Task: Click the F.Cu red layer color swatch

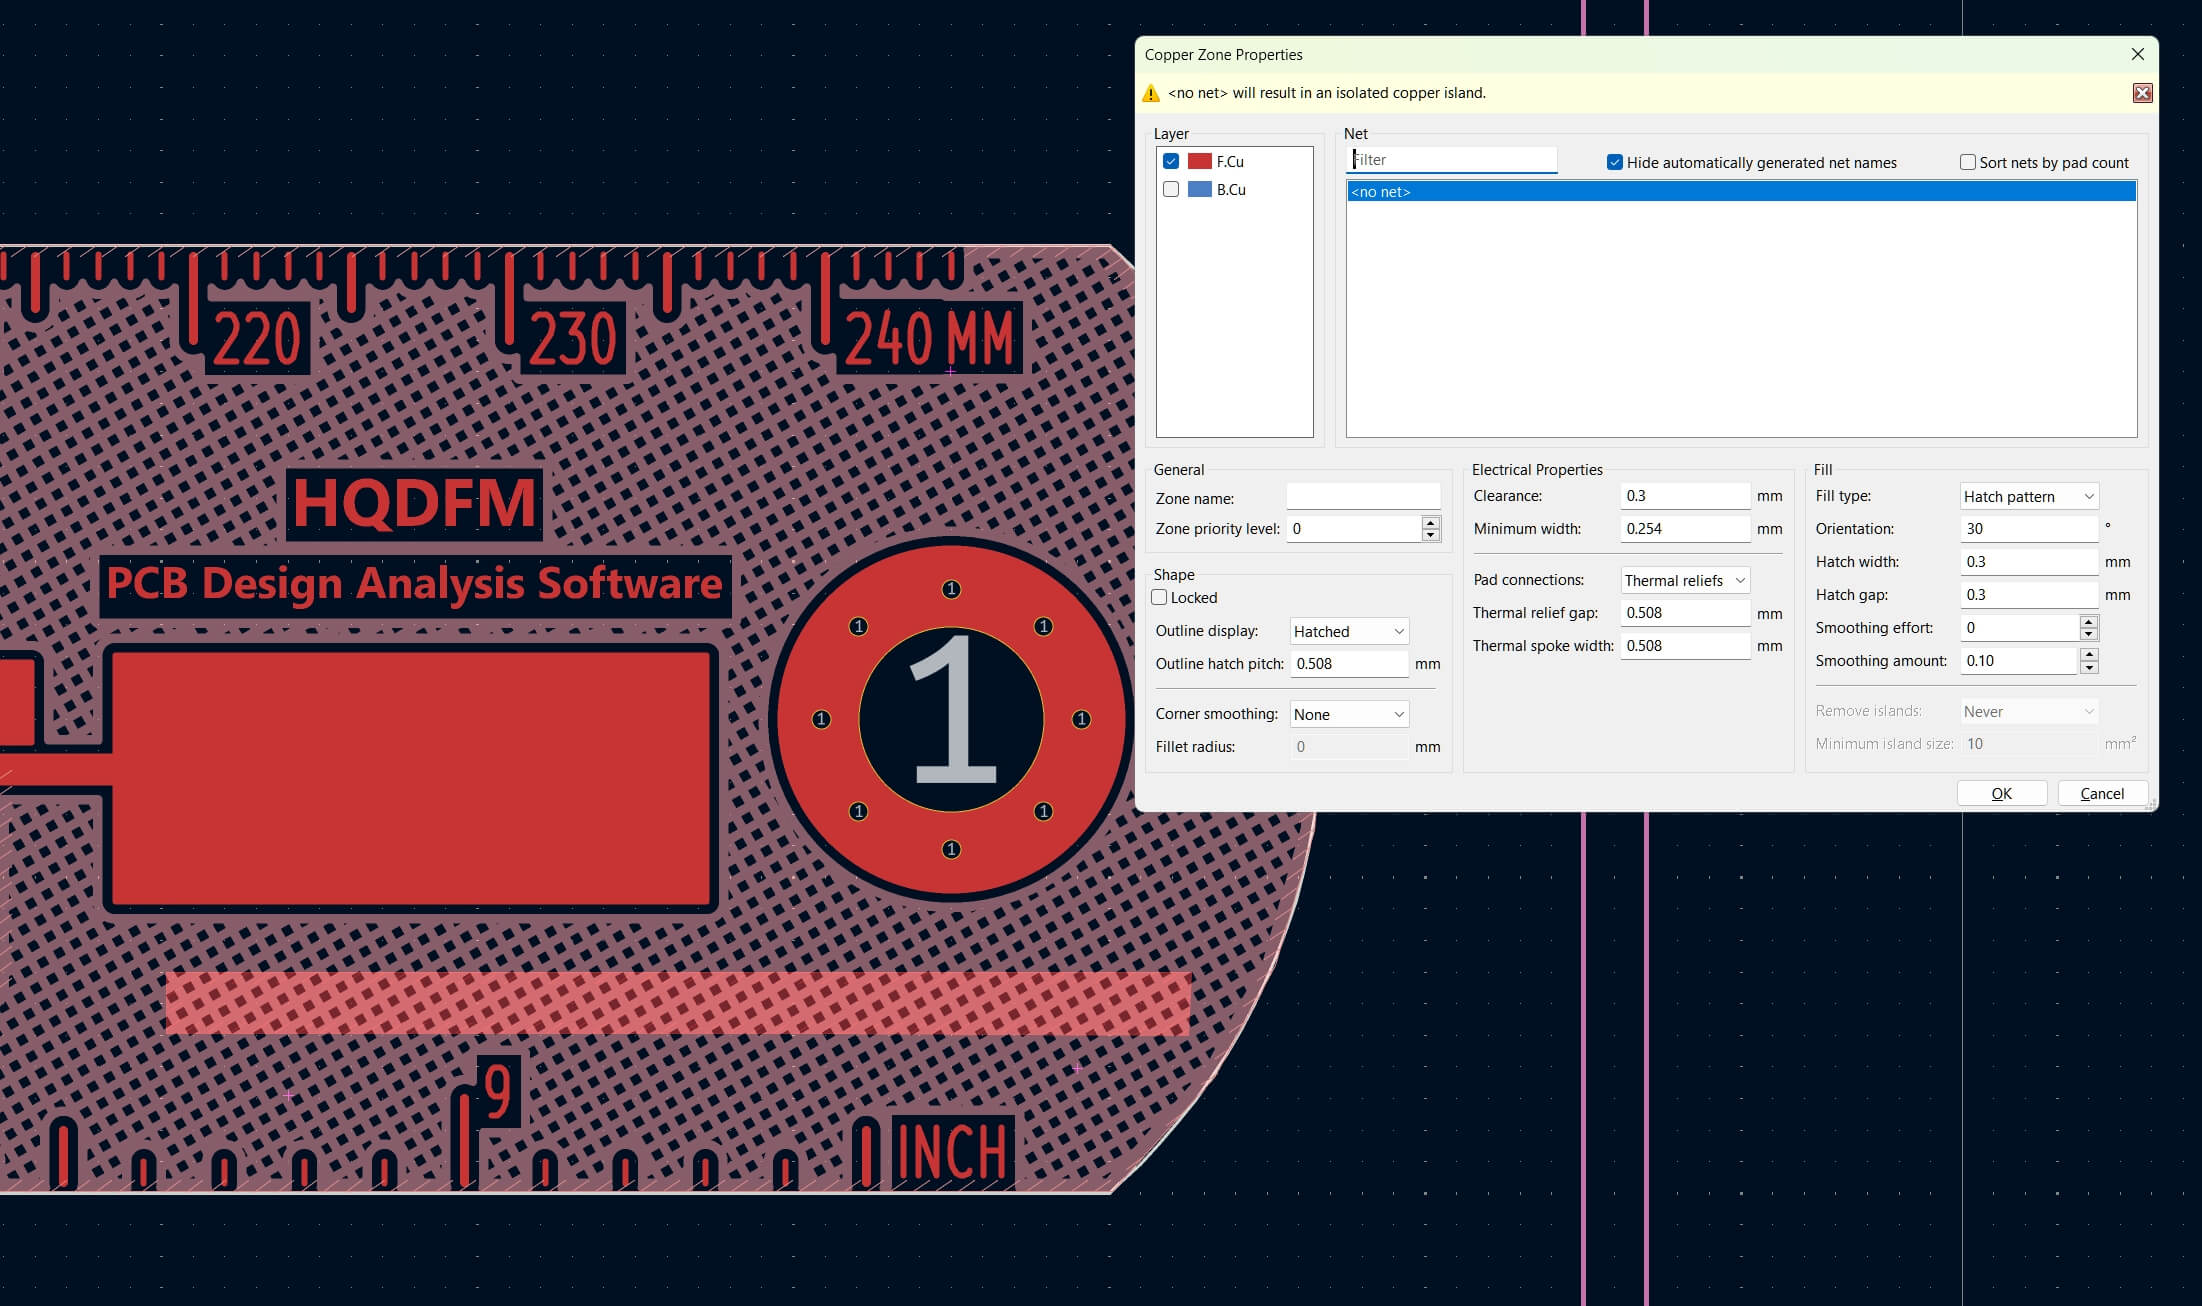Action: click(x=1199, y=161)
